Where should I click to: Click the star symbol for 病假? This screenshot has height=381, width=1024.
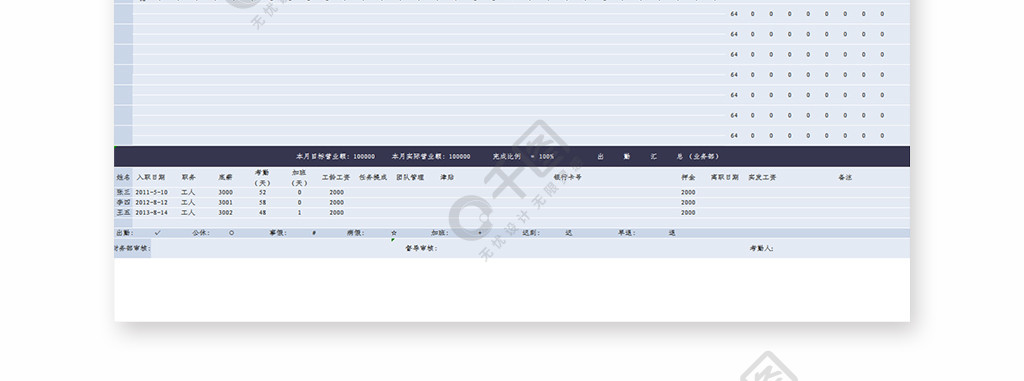pyautogui.click(x=394, y=233)
